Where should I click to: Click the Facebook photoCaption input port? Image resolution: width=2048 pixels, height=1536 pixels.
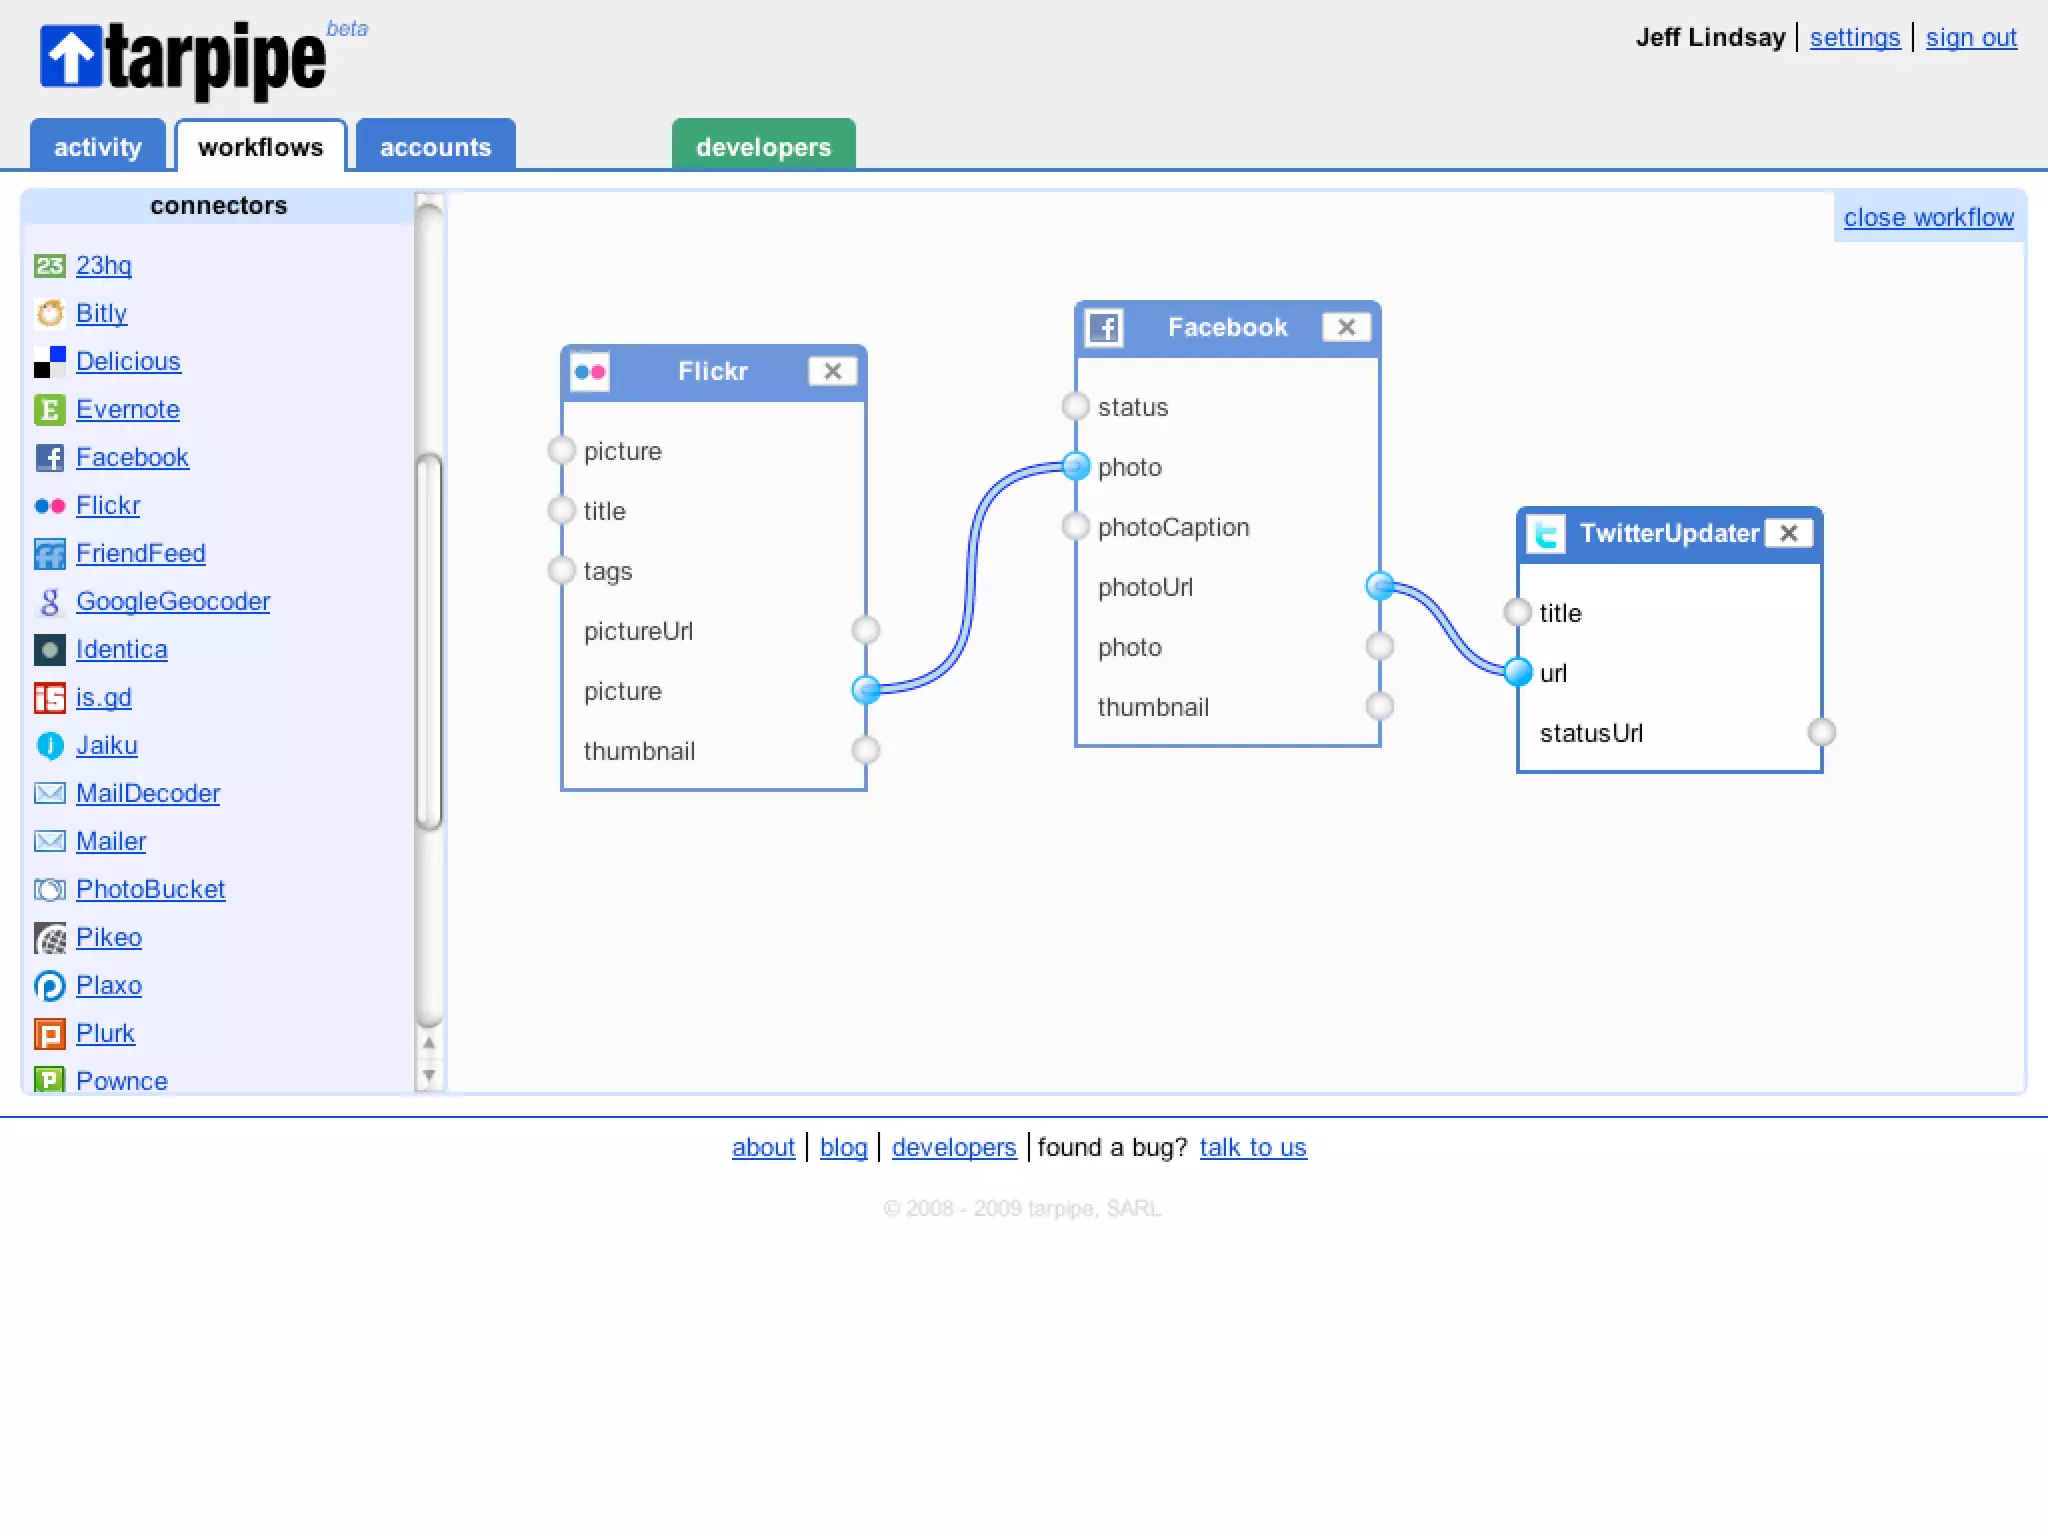pos(1076,526)
